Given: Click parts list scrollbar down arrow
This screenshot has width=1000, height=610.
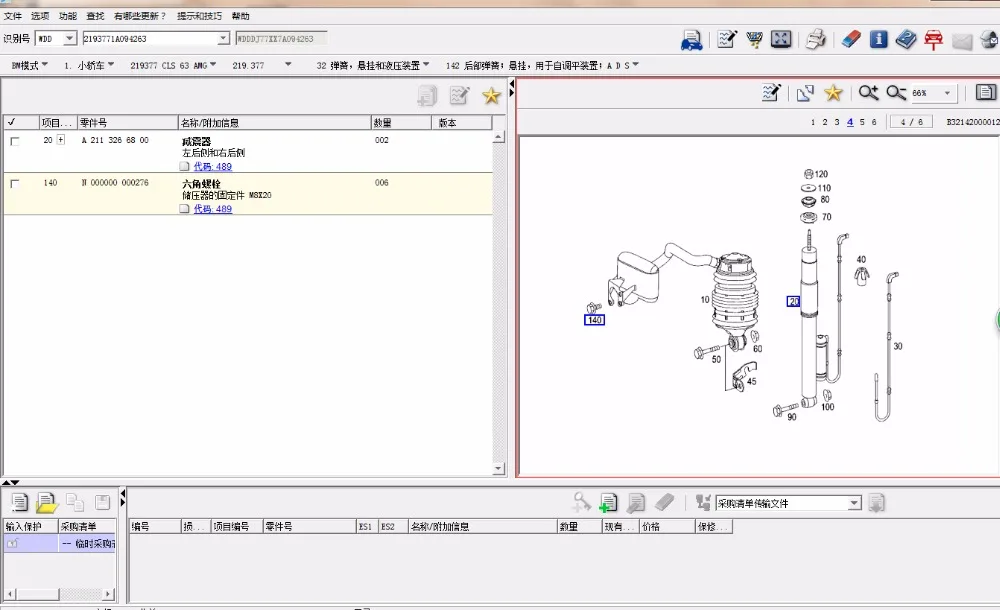Looking at the screenshot, I should (499, 468).
